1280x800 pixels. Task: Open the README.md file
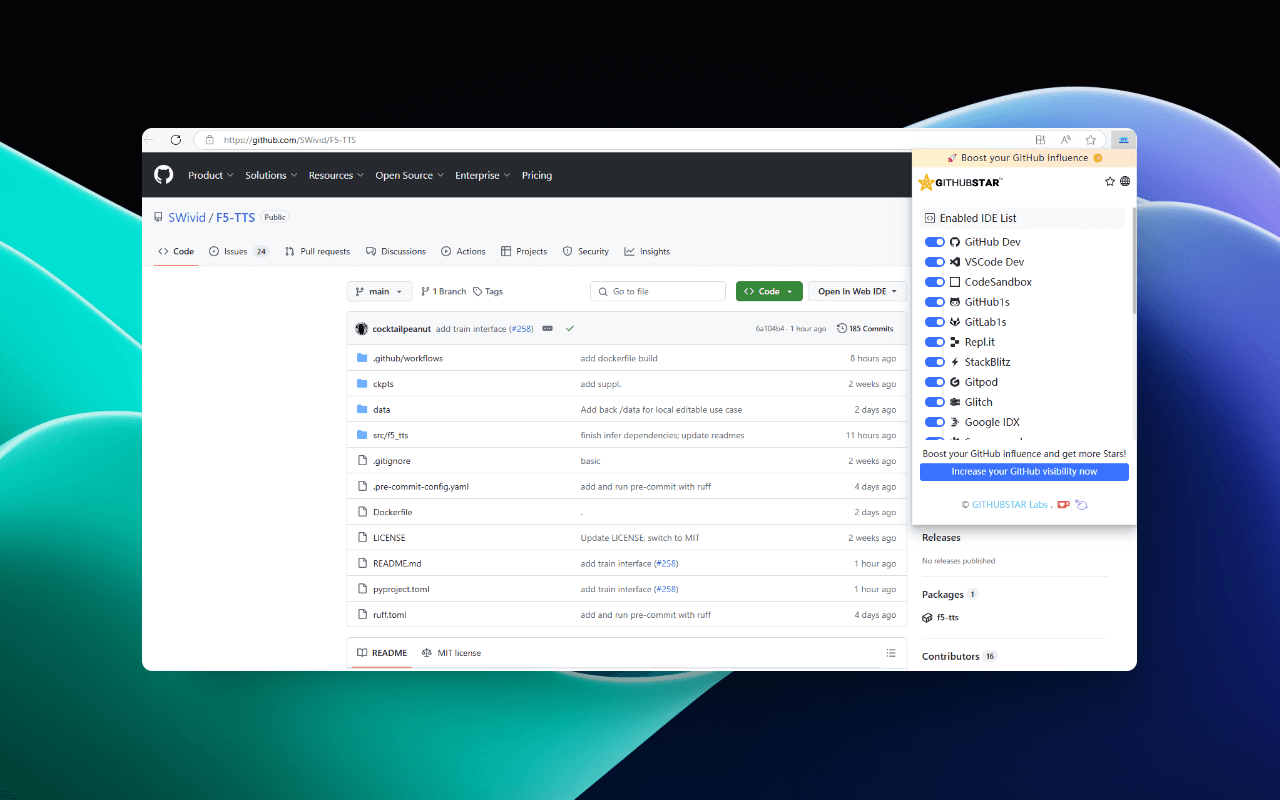click(x=397, y=564)
